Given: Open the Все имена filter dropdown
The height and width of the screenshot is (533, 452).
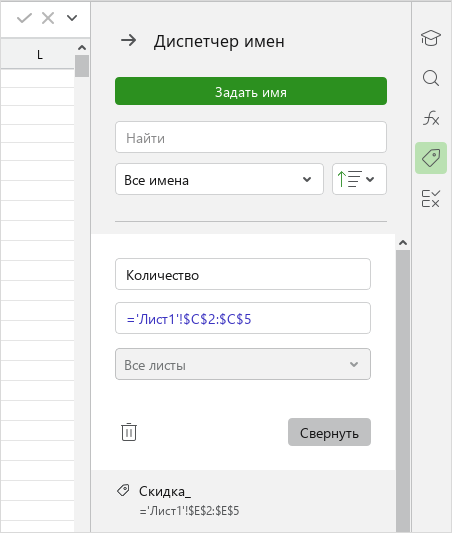Looking at the screenshot, I should pos(219,179).
